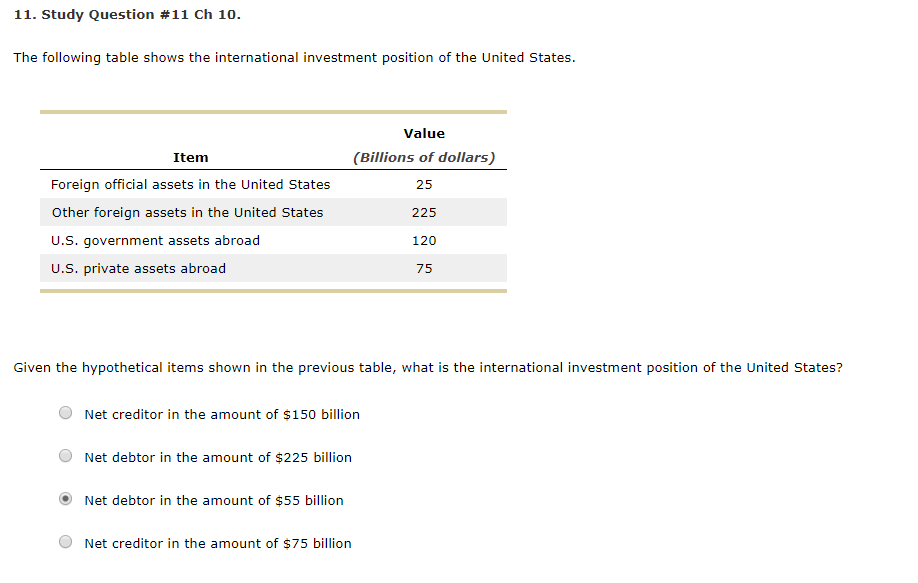
Task: Select the 'U.S. government assets abroad' row
Action: pos(154,240)
